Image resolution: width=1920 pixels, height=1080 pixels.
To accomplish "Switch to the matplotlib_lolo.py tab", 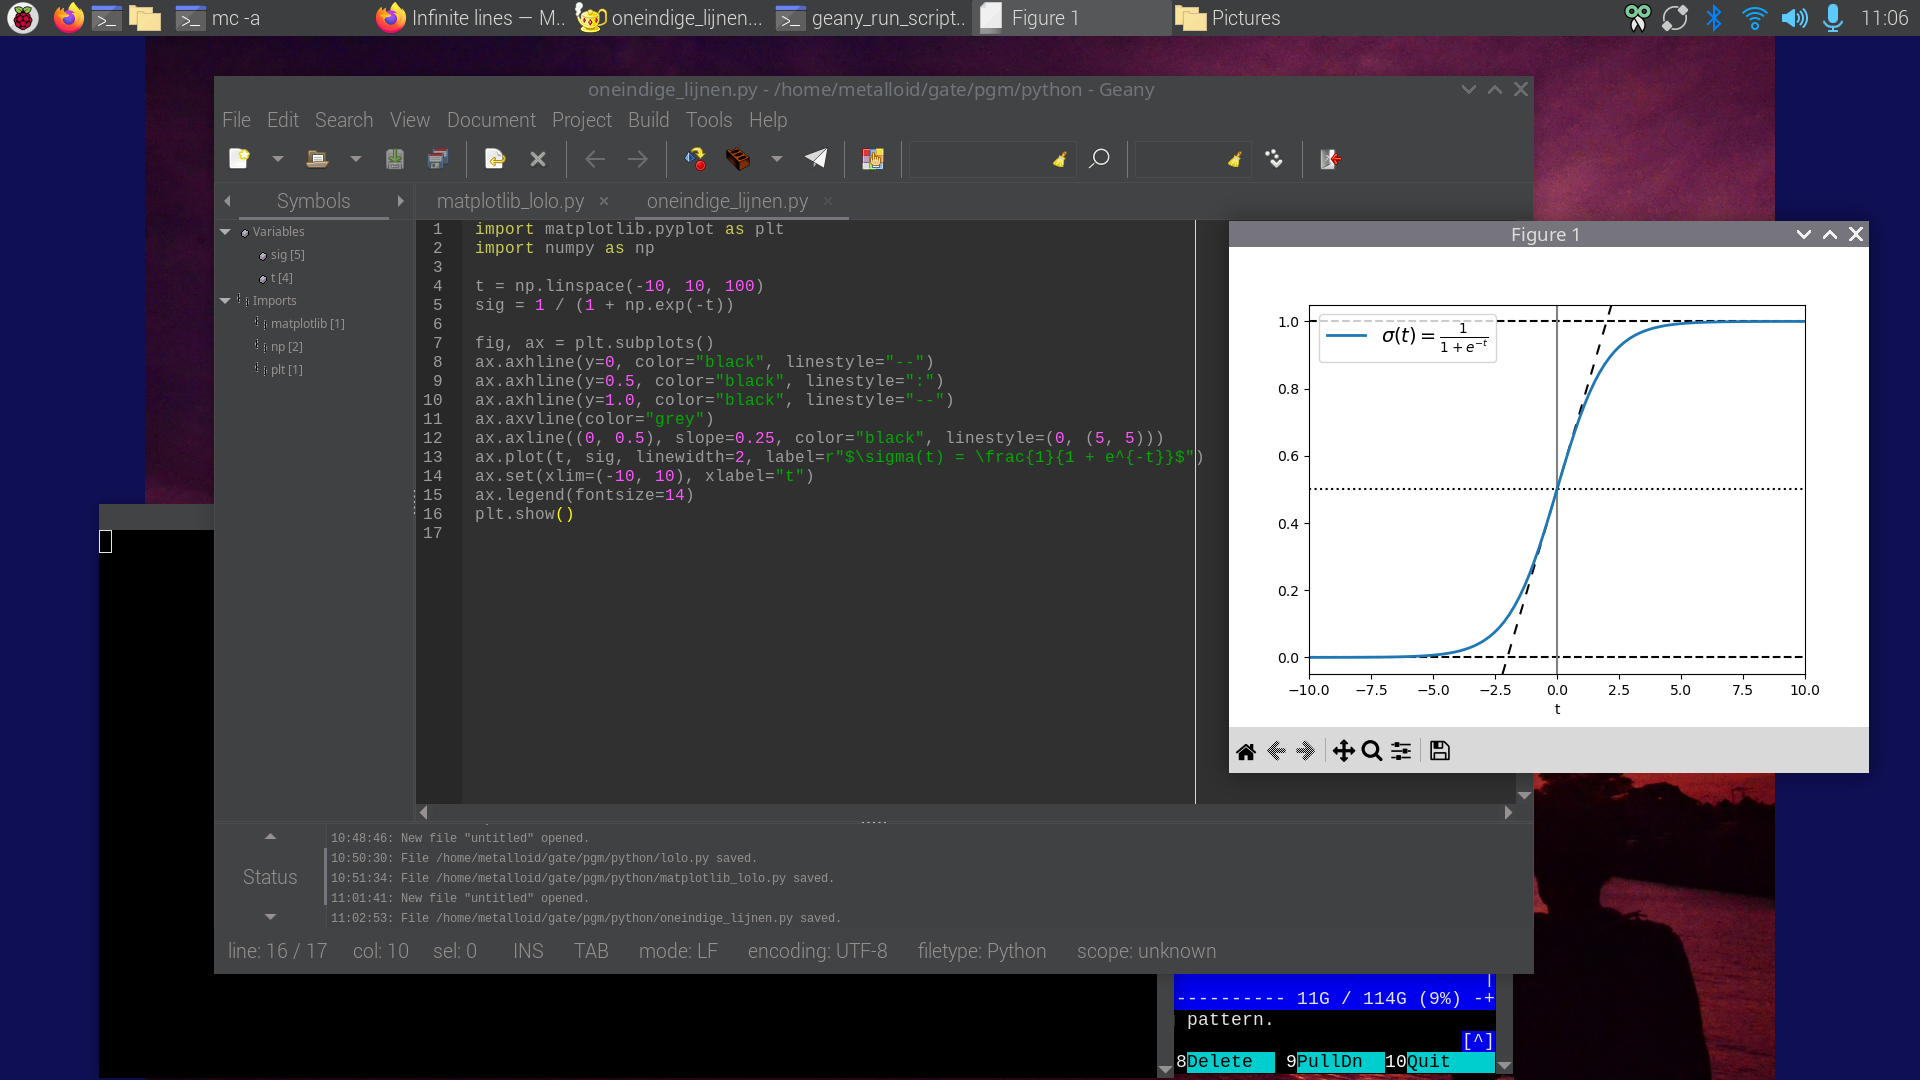I will 510,201.
